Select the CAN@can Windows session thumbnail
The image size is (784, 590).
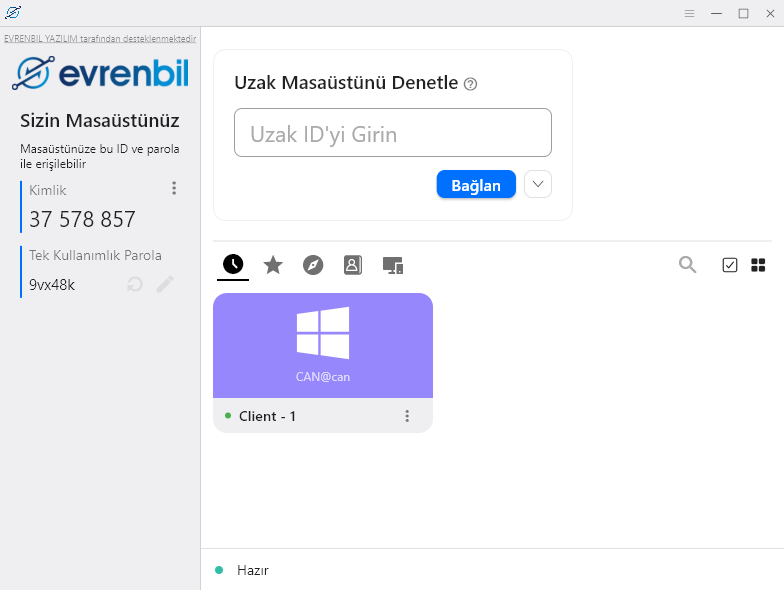coord(323,345)
